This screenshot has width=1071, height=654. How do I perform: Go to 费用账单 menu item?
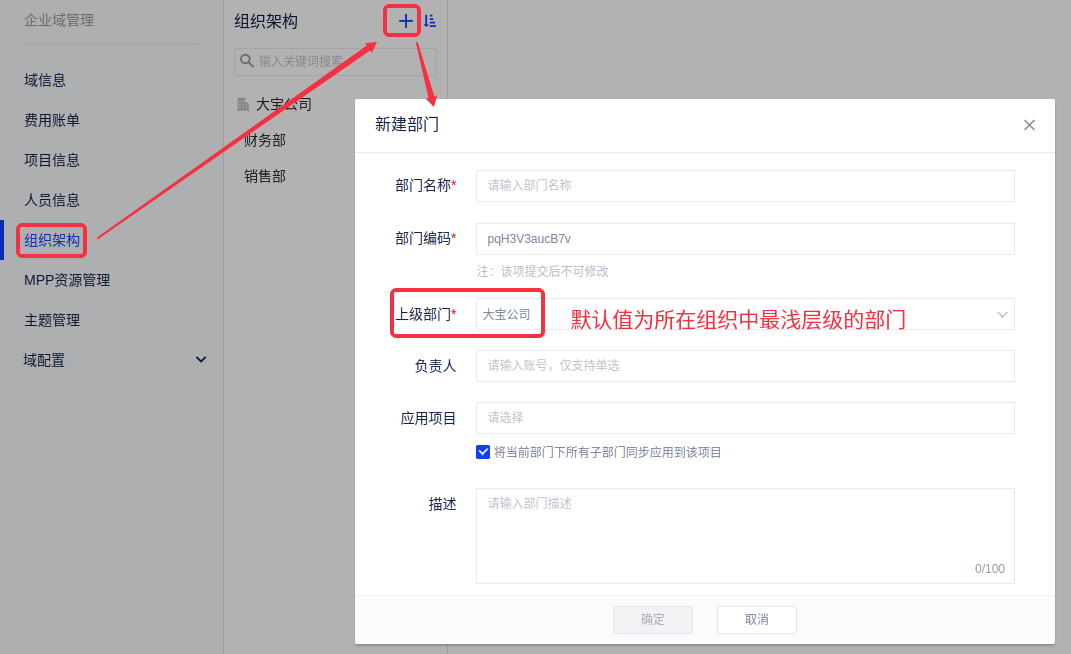point(52,120)
